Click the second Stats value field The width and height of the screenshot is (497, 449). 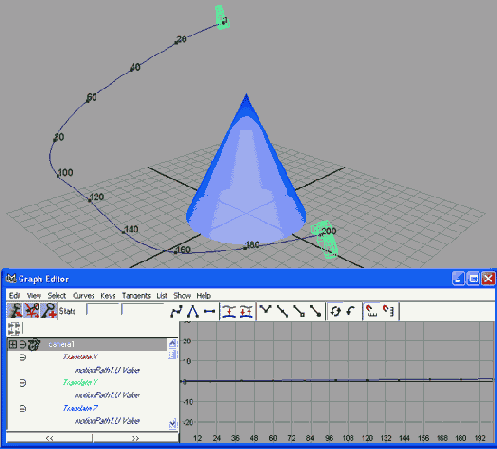click(x=143, y=310)
